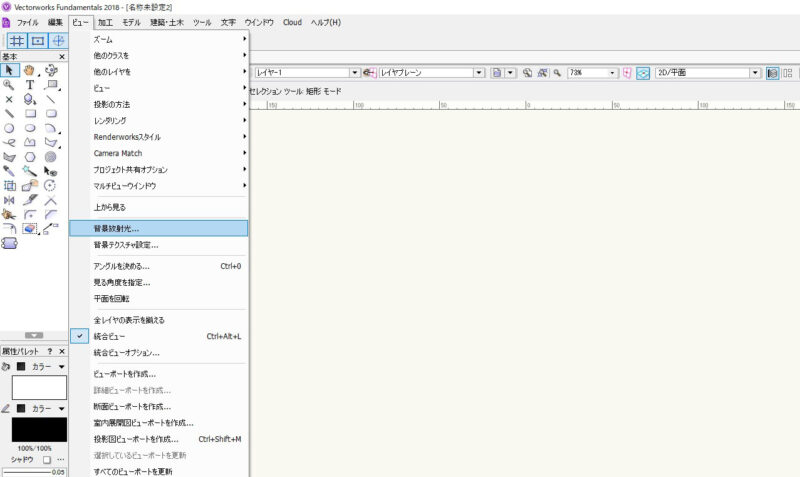
Task: Select the single Line tool
Action: click(x=51, y=99)
